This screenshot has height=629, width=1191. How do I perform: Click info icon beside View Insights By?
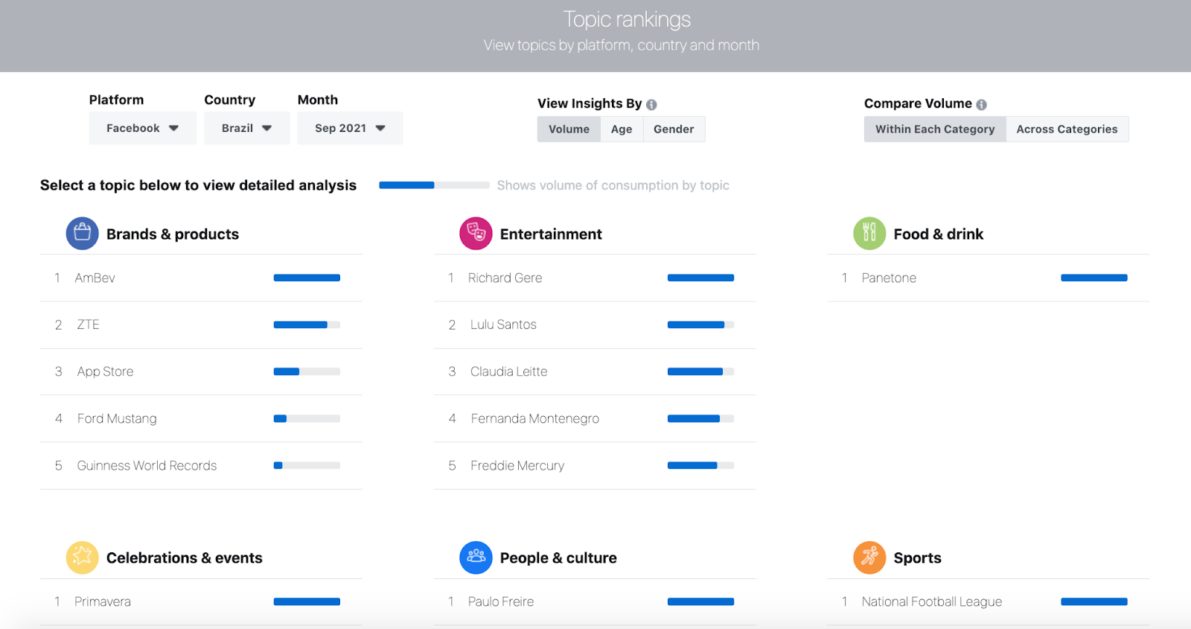point(652,104)
